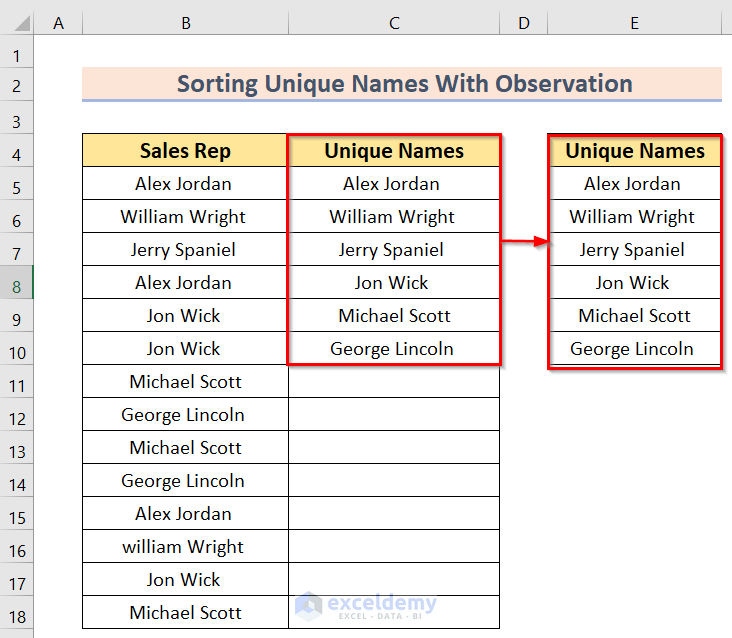Viewport: 732px width, 638px height.
Task: Select column C header
Action: coord(394,23)
